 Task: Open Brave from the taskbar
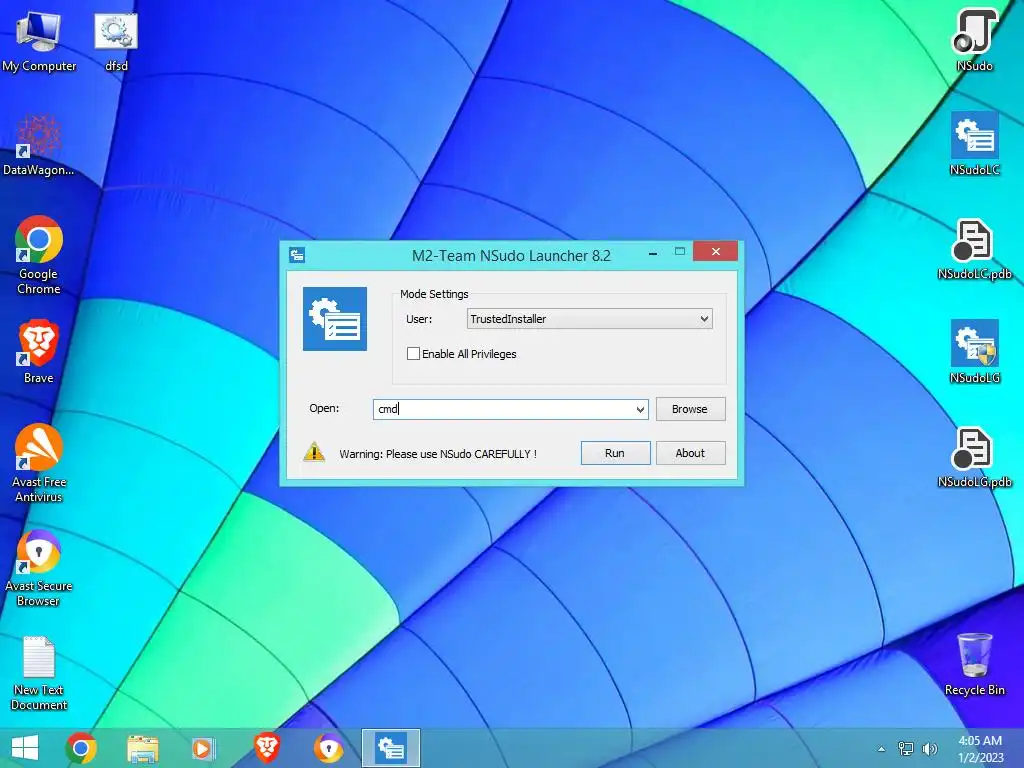pos(266,748)
